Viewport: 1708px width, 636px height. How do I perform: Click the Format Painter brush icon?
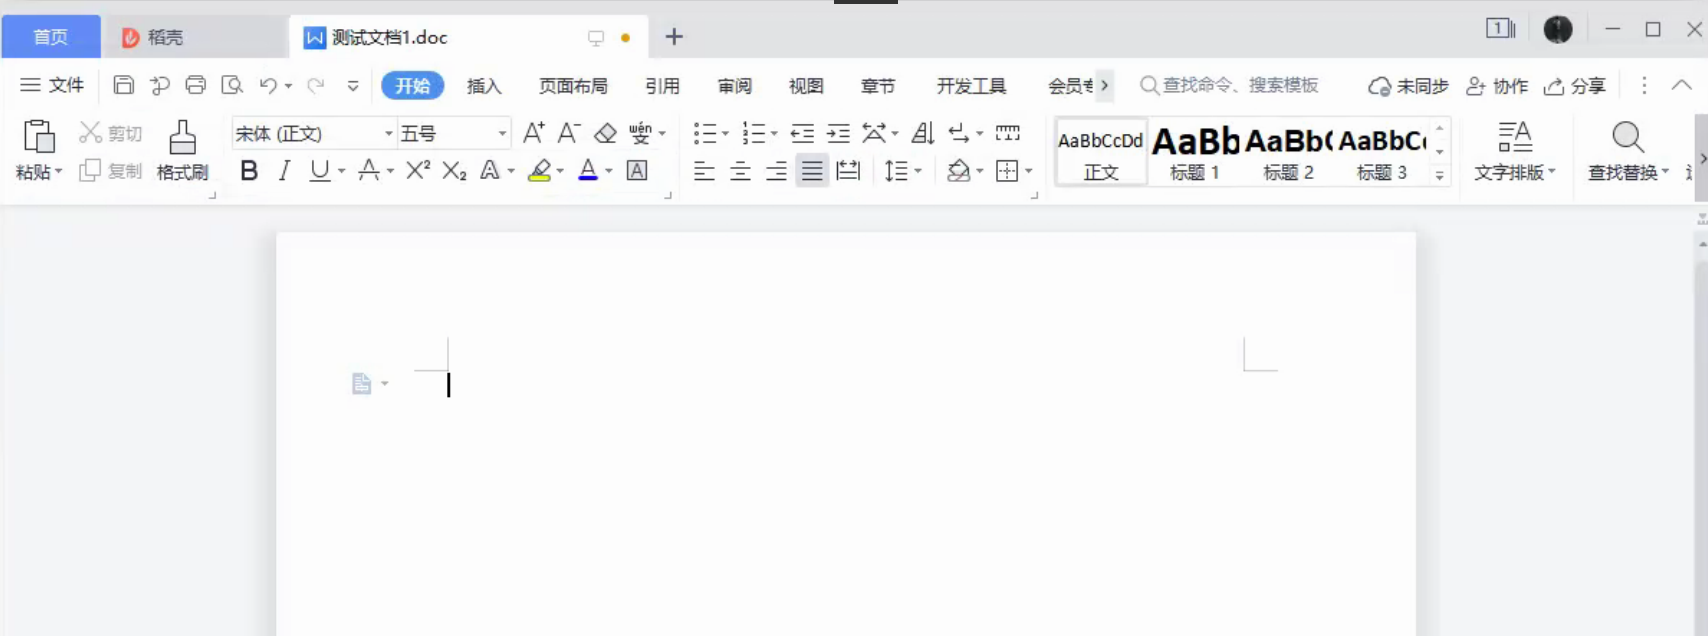point(182,138)
